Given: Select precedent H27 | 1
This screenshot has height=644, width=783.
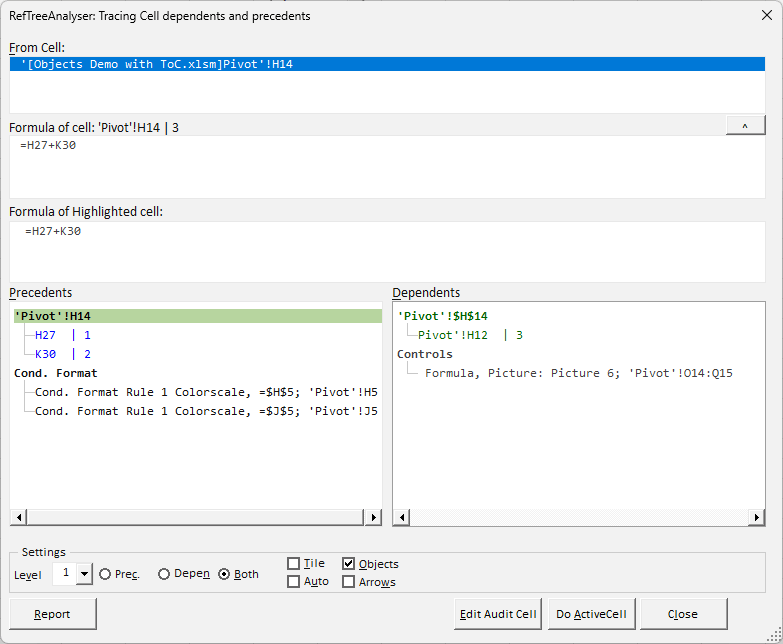Looking at the screenshot, I should [x=62, y=335].
